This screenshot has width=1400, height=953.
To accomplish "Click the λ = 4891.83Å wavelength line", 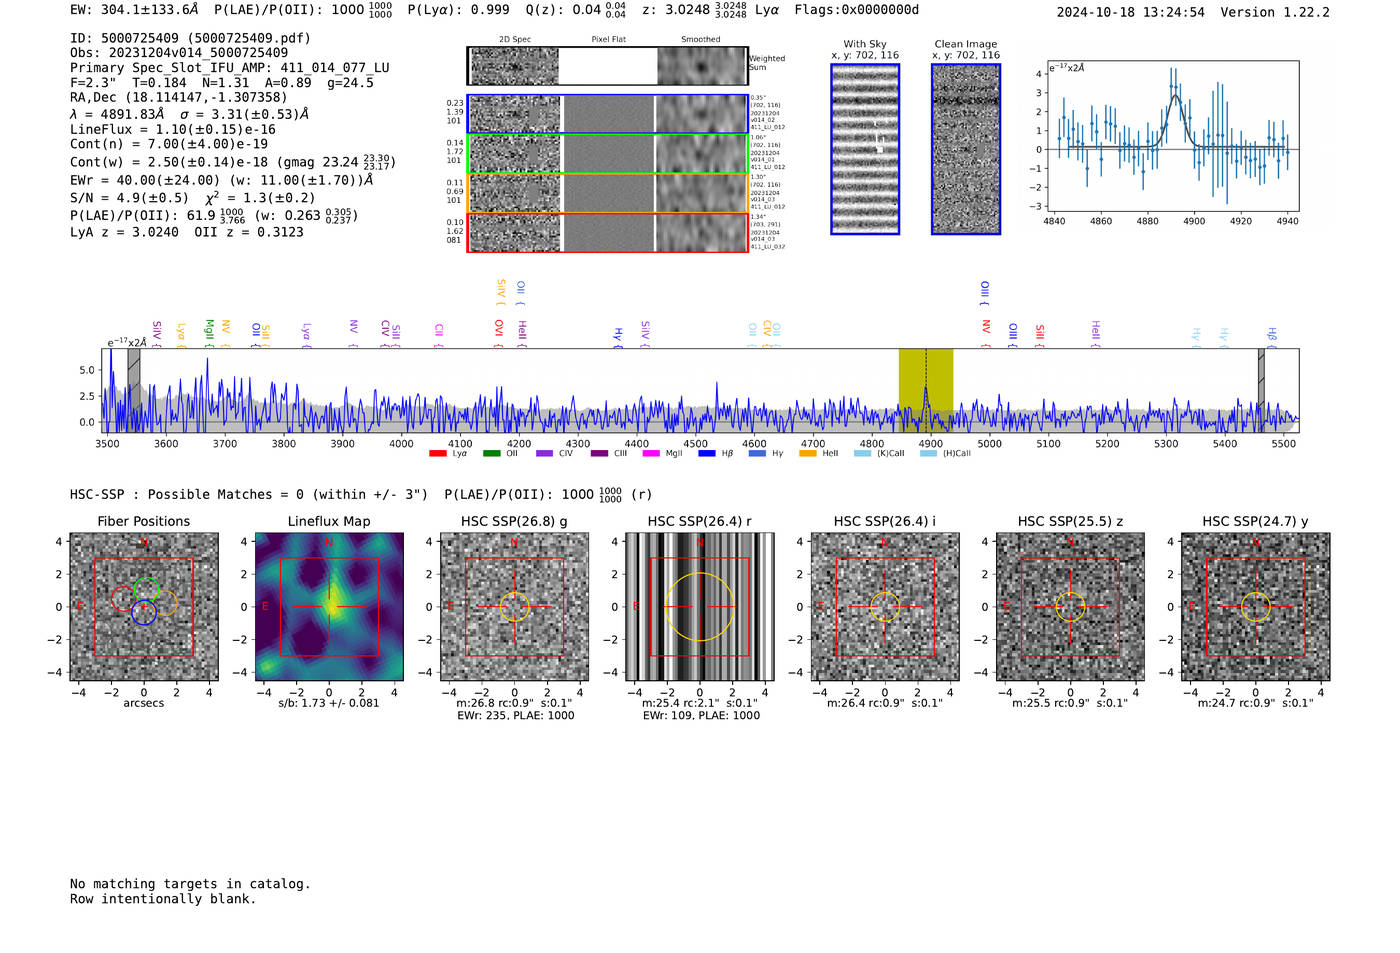I will (190, 114).
